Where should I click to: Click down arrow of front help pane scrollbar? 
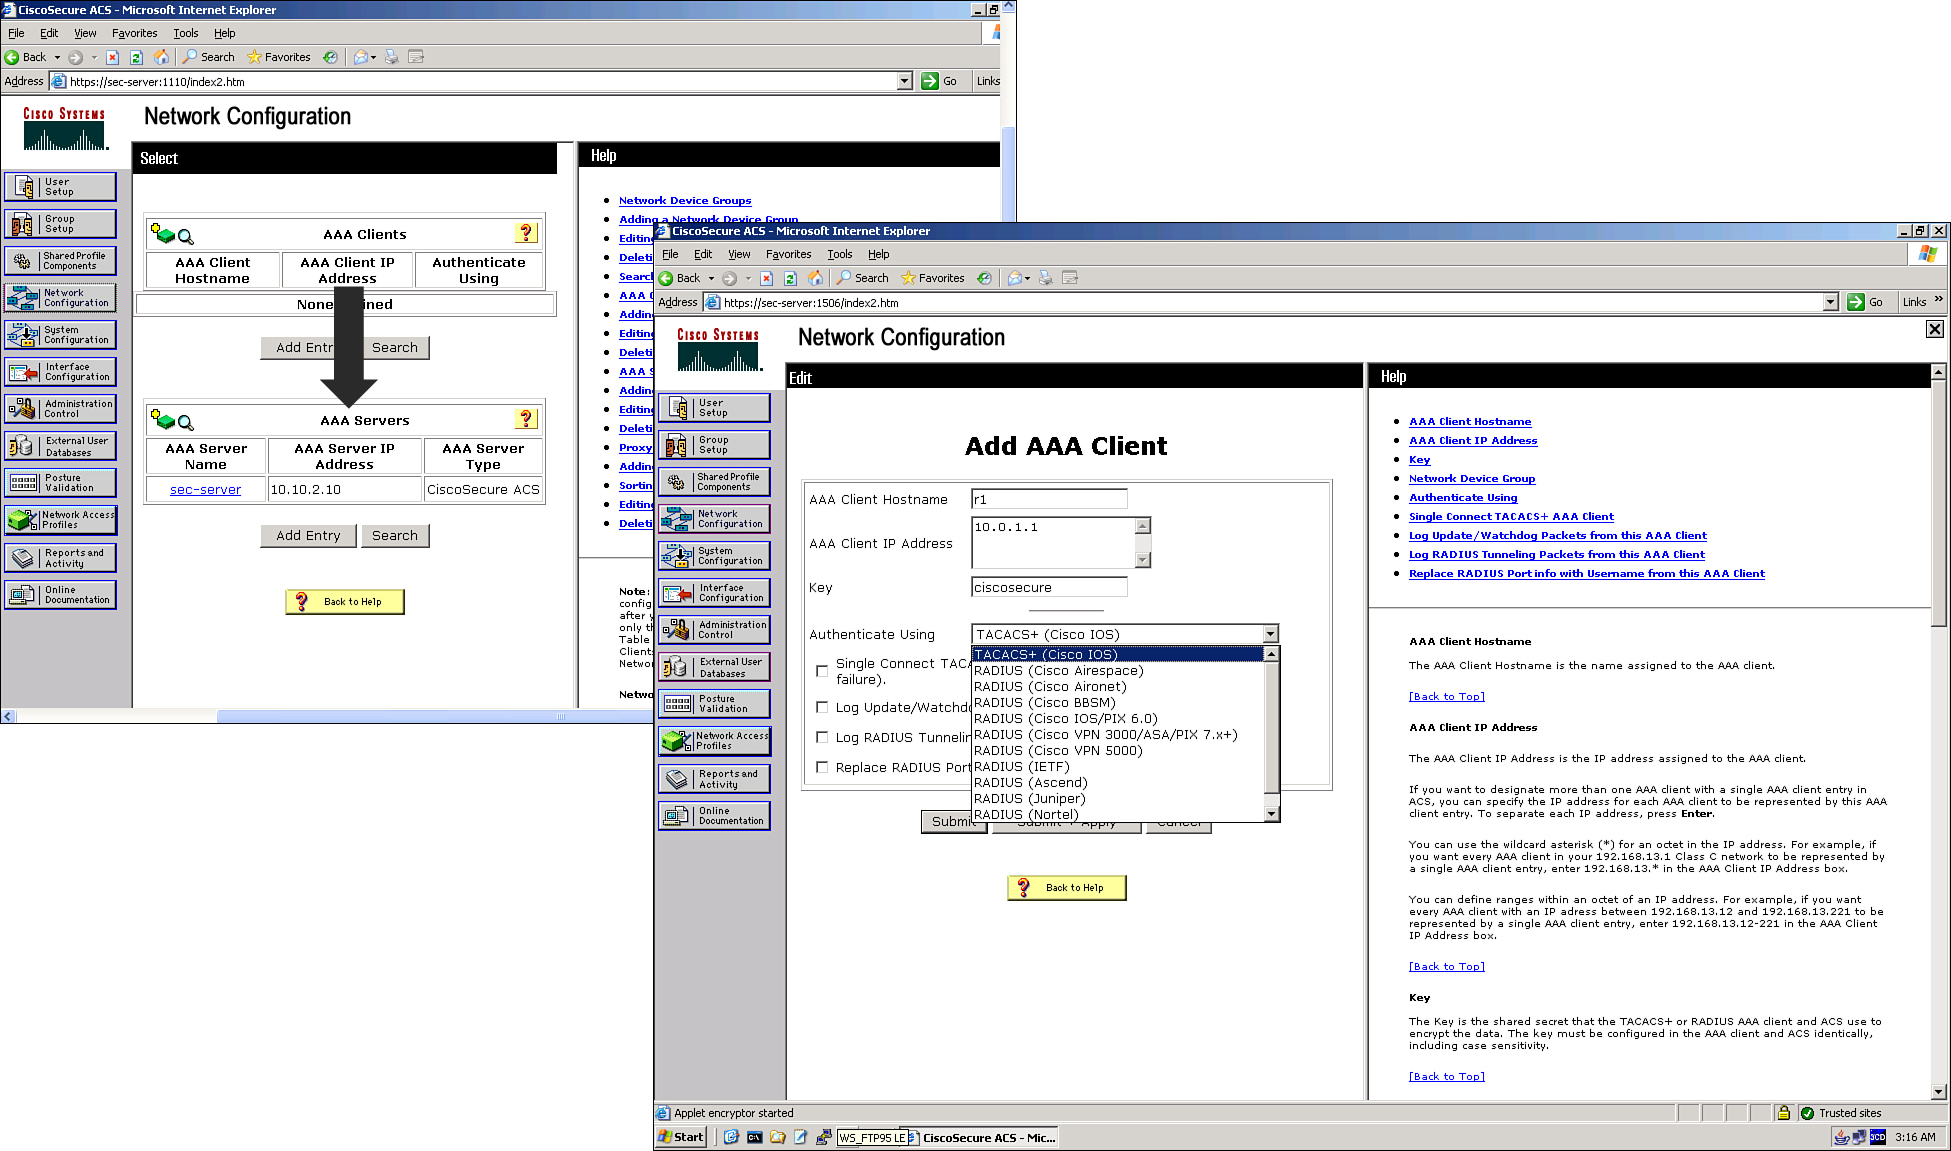pos(1939,1092)
